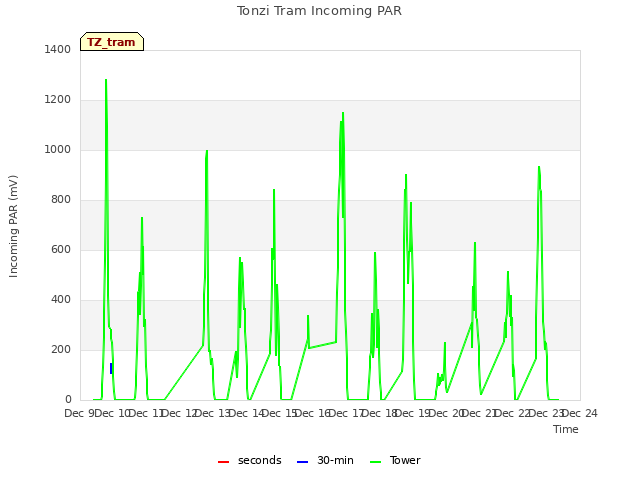Image resolution: width=640 pixels, height=480 pixels.
Task: Click the 800 y-axis tick label
Action: click(61, 200)
